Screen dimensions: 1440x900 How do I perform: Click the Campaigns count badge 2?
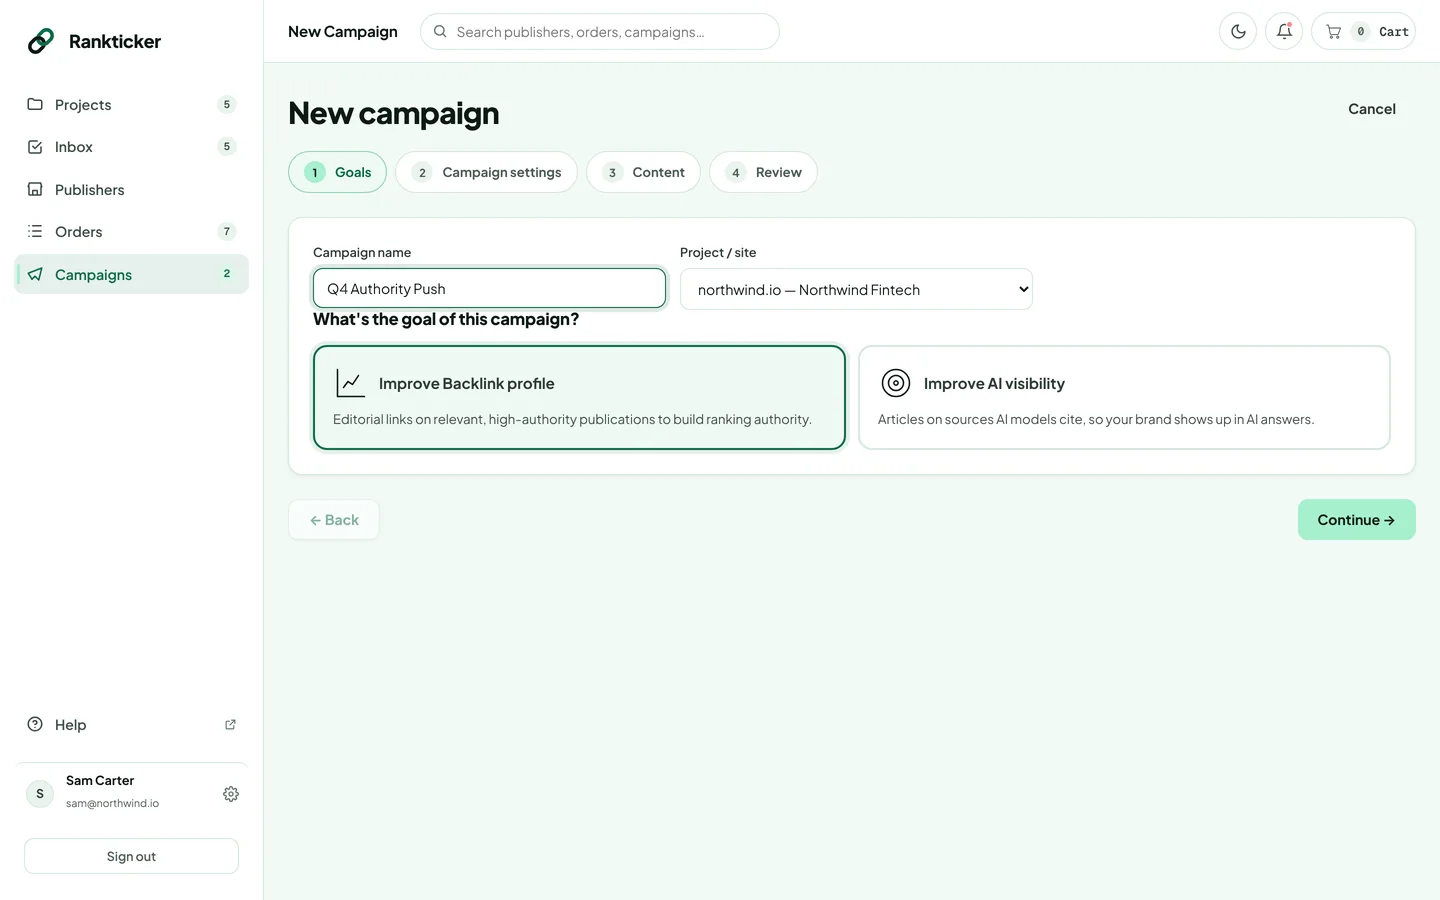227,273
